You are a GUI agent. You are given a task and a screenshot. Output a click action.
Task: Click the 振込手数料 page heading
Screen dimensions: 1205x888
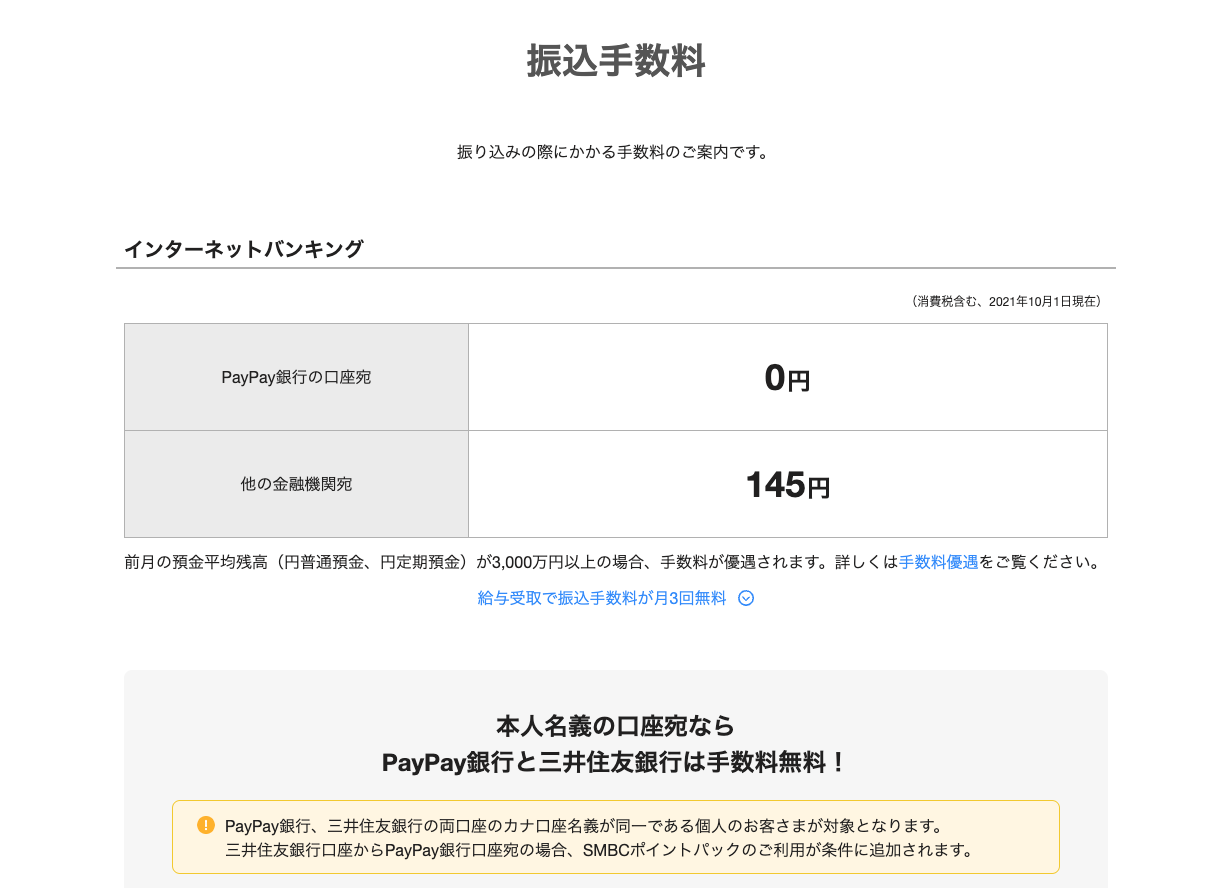615,61
